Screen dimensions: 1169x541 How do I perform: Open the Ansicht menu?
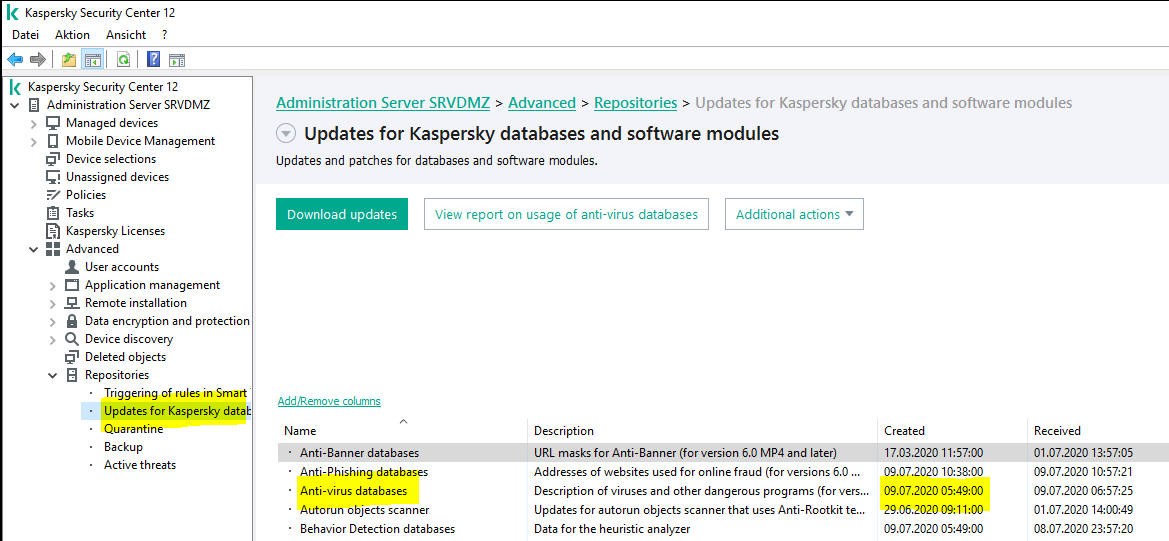(x=126, y=34)
